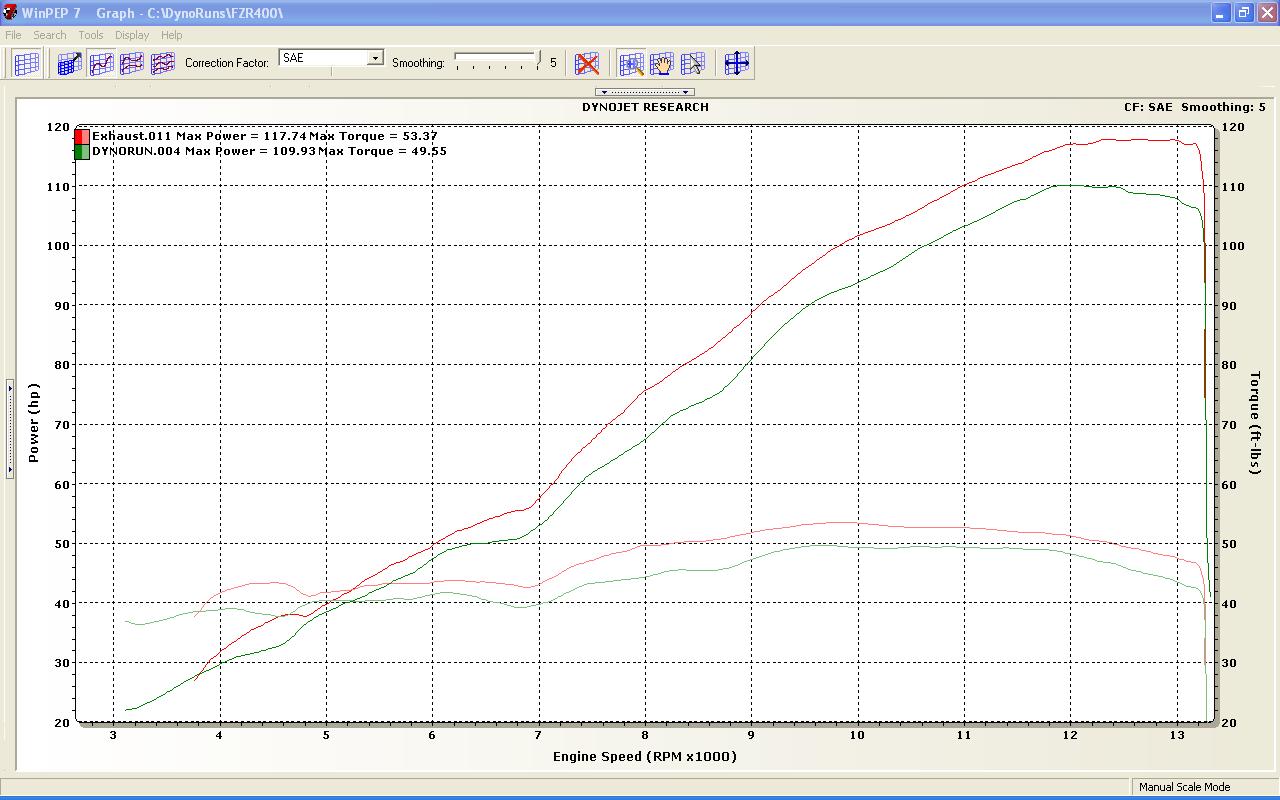The width and height of the screenshot is (1280, 800).
Task: Click the DYNOJET RESEARCH graph title
Action: tap(645, 107)
